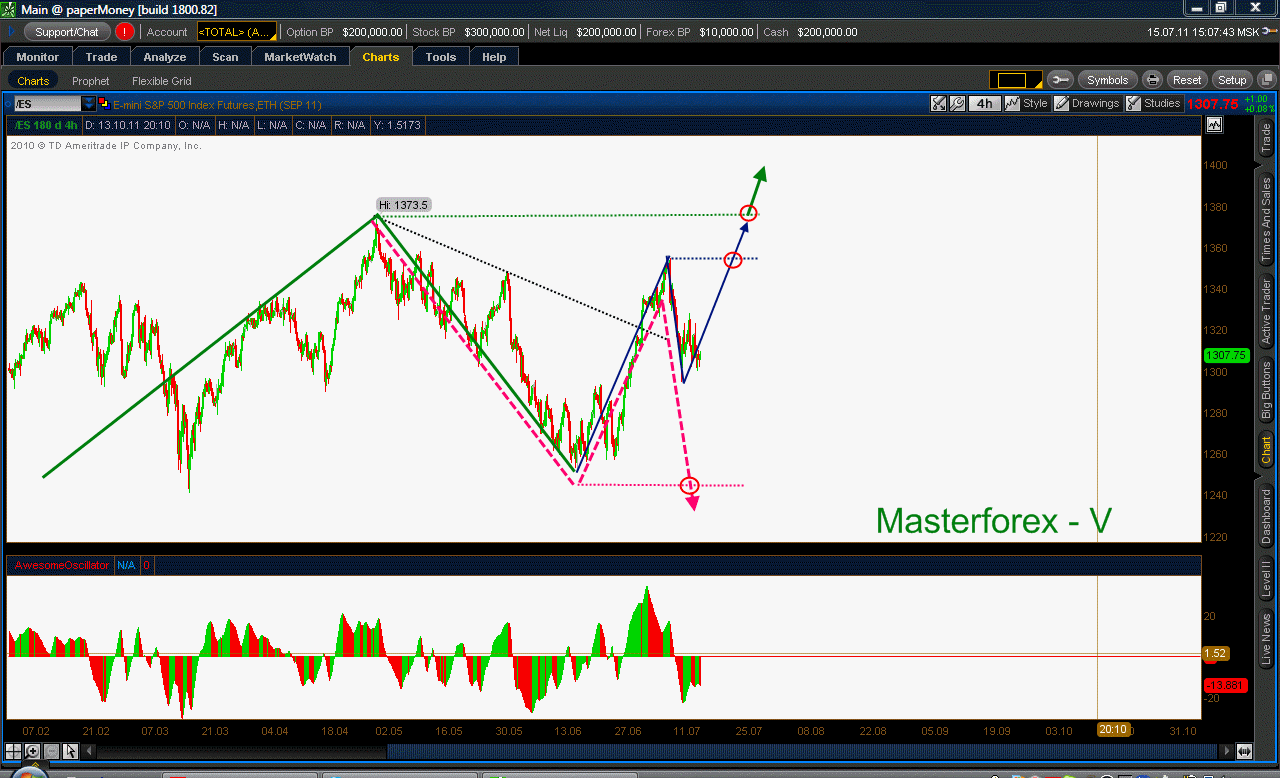Click the Setup button
The image size is (1280, 778).
click(1232, 80)
